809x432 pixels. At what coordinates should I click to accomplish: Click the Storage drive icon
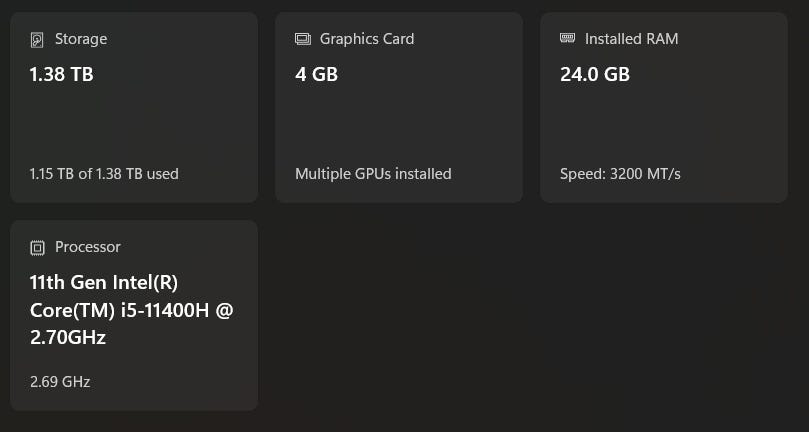point(37,40)
